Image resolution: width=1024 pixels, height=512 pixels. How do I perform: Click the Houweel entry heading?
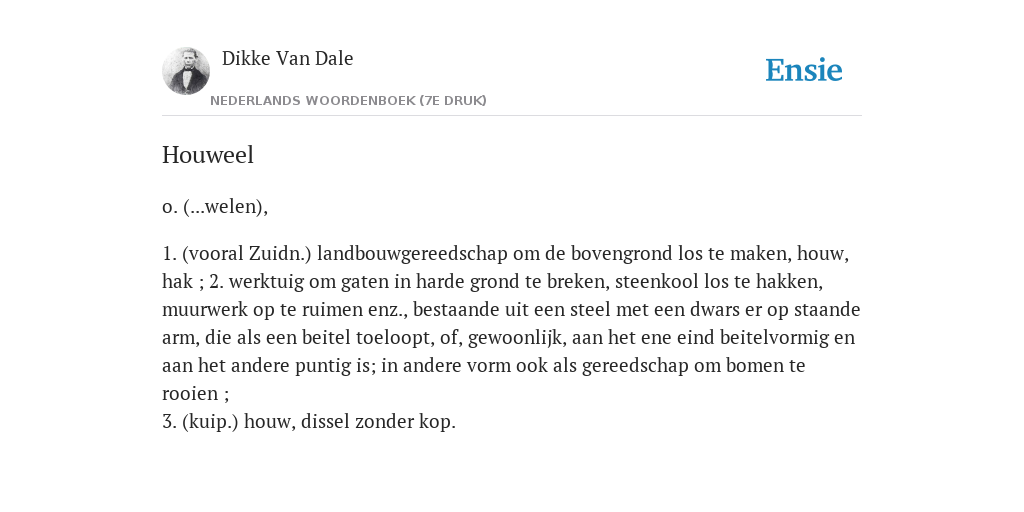pyautogui.click(x=208, y=155)
